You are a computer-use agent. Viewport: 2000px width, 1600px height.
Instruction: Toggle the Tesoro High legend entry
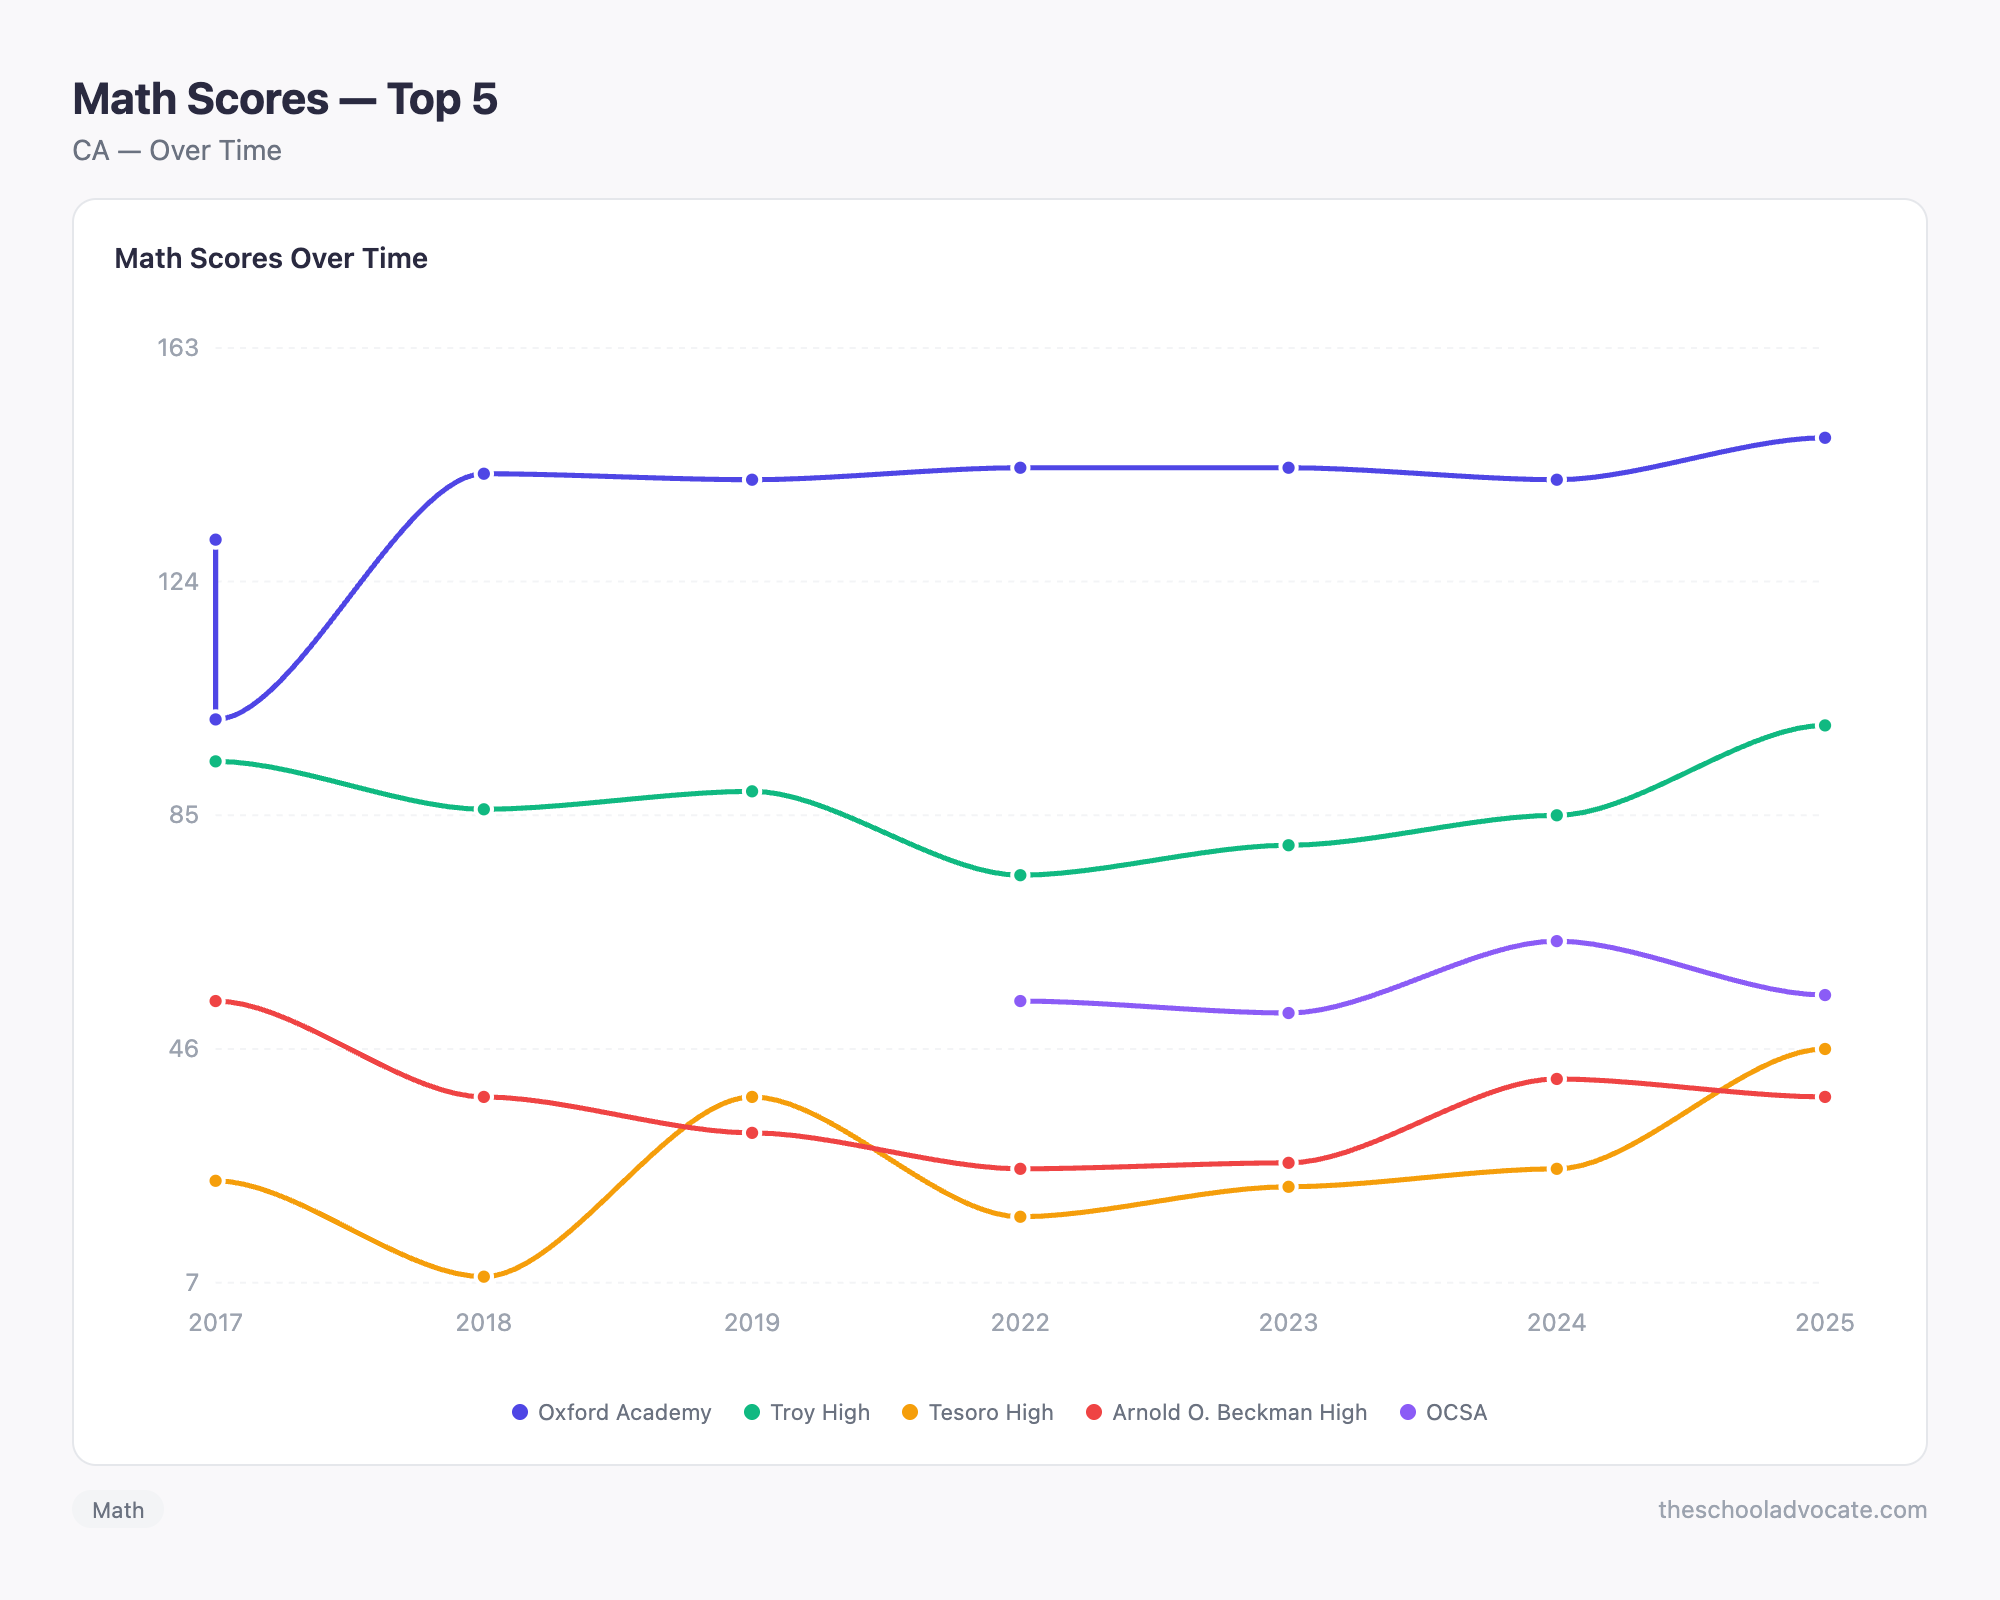(977, 1412)
